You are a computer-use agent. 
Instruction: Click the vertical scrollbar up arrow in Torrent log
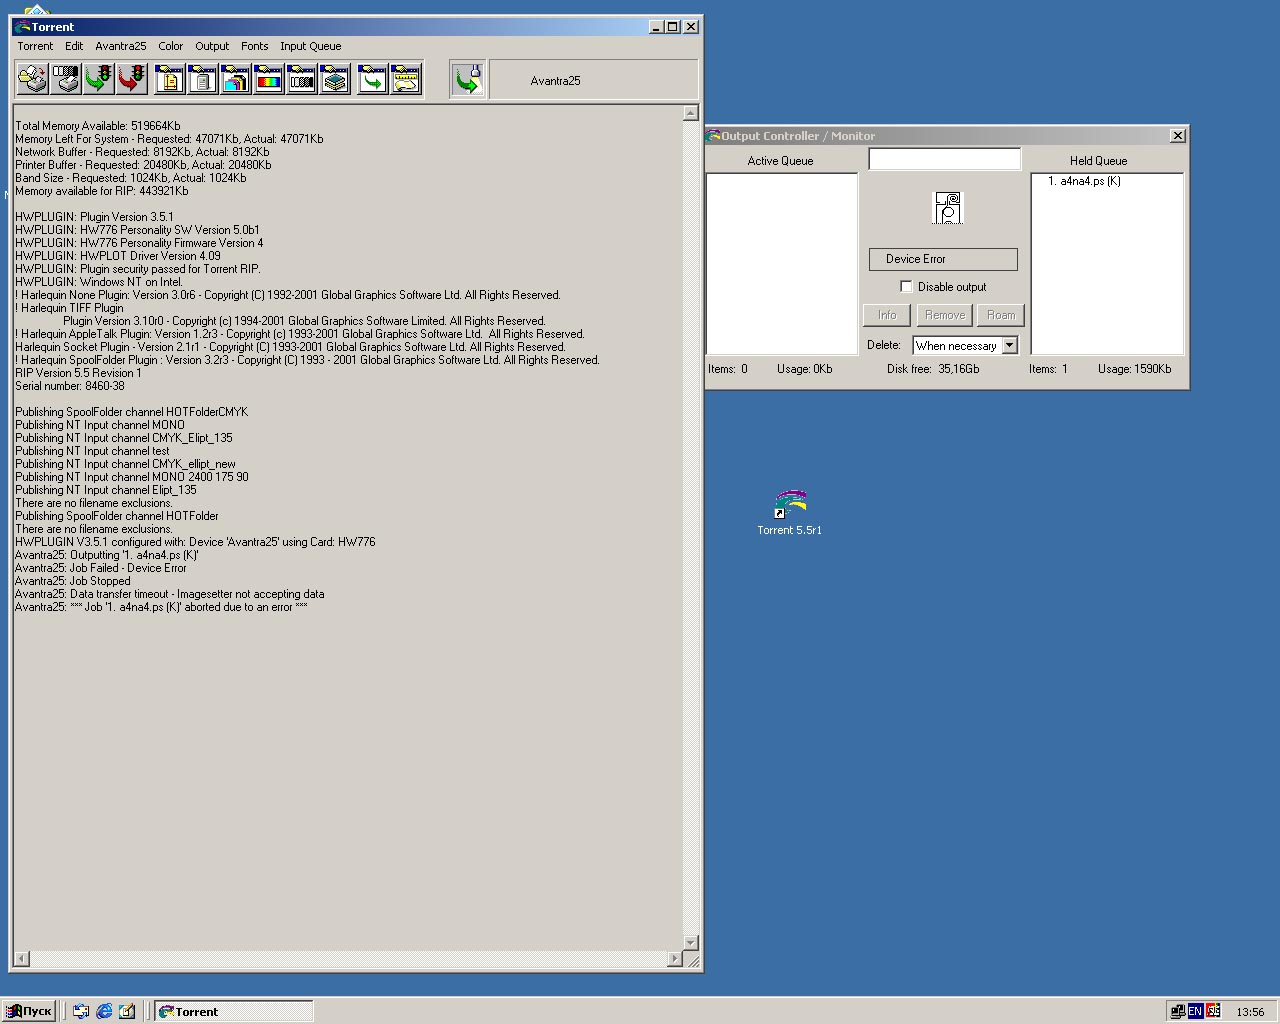click(x=690, y=113)
